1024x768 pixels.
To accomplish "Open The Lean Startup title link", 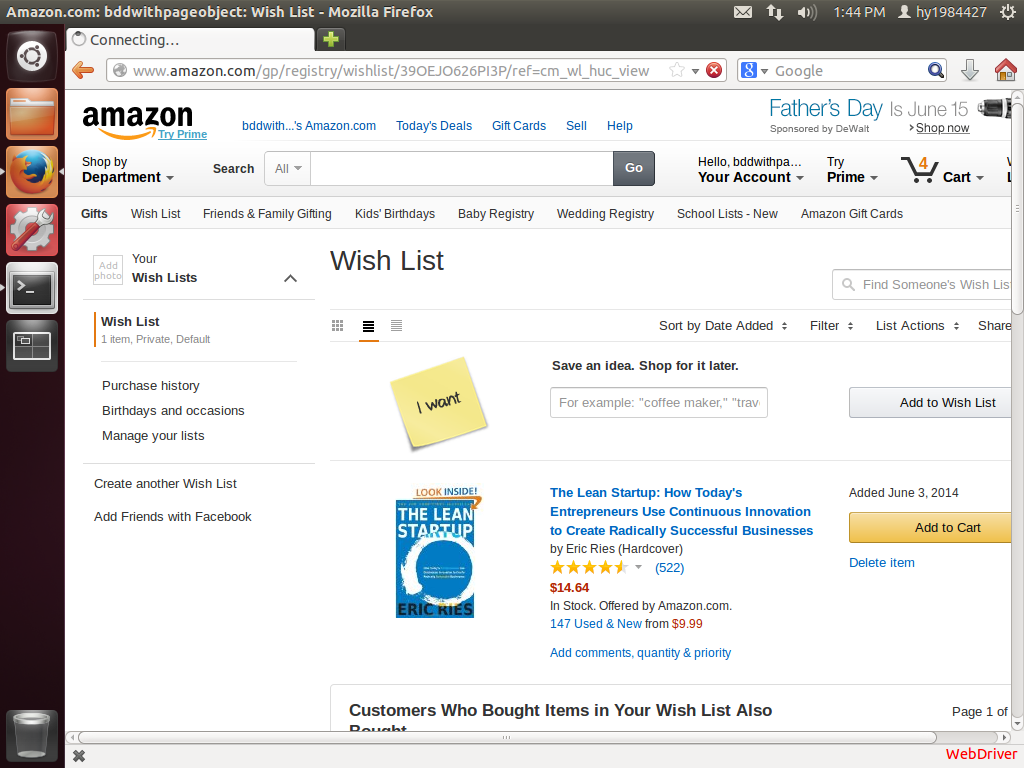I will click(681, 511).
